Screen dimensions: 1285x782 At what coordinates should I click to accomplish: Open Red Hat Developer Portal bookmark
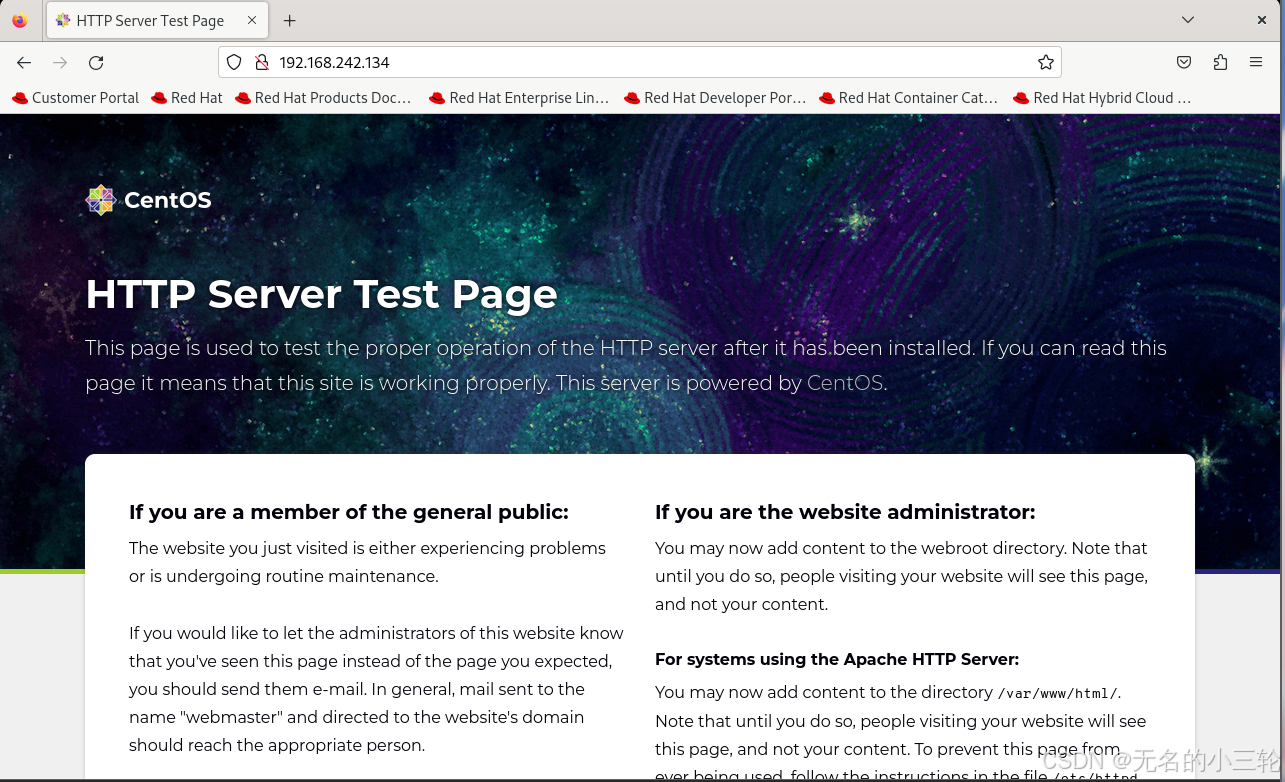click(715, 98)
